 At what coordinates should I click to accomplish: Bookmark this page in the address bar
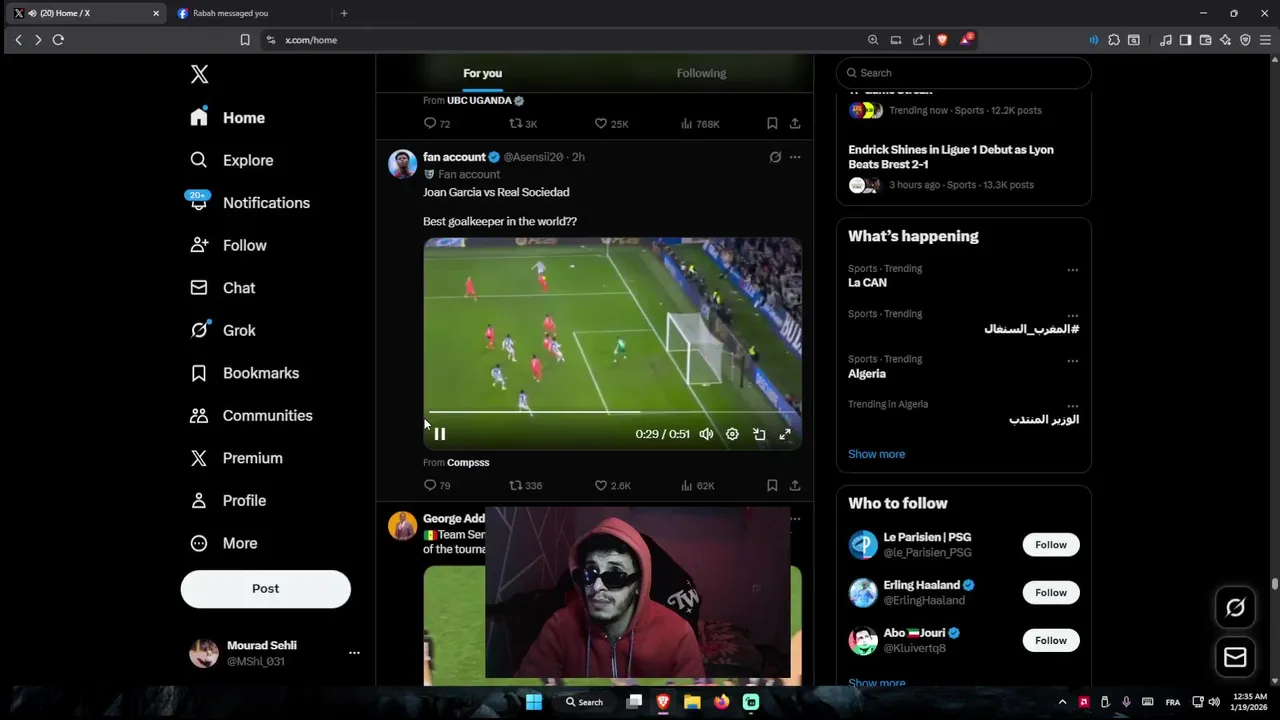[x=245, y=40]
